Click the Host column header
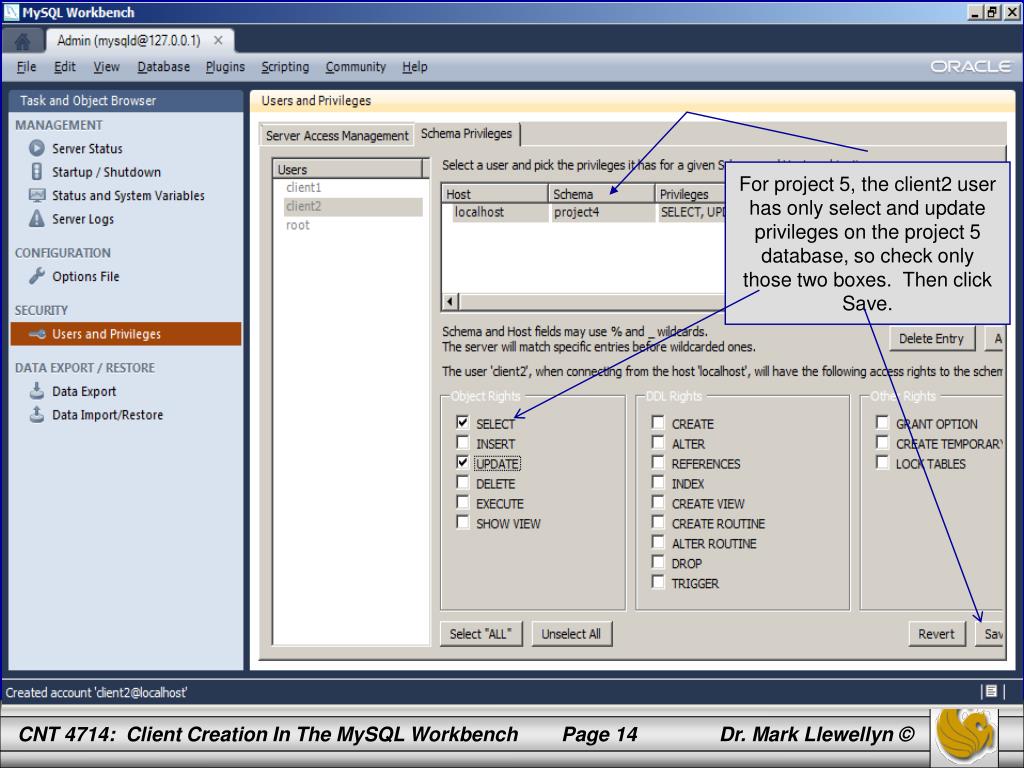Image resolution: width=1024 pixels, height=768 pixels. tap(495, 194)
